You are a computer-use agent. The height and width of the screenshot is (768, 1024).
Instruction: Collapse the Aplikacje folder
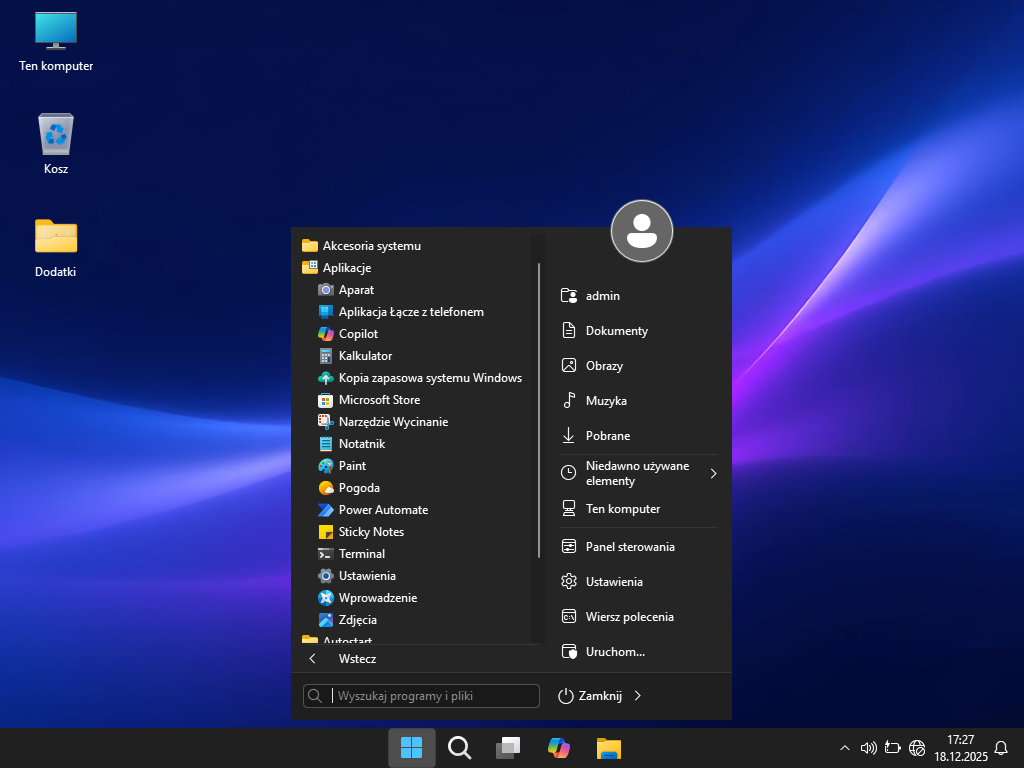tap(346, 268)
